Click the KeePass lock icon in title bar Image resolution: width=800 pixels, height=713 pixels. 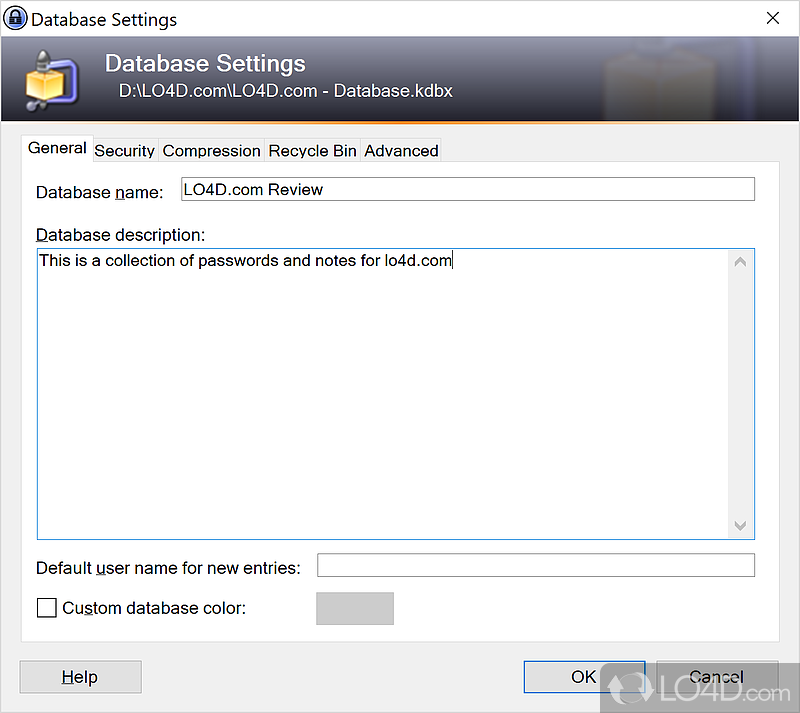click(x=15, y=18)
